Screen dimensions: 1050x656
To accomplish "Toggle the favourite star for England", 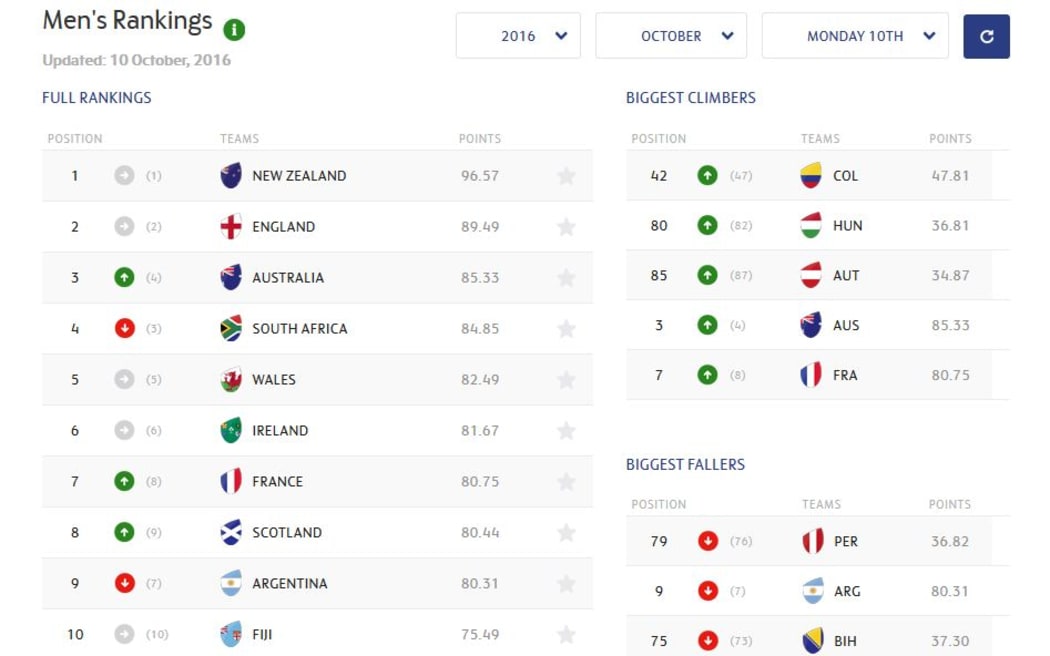I will coord(566,227).
